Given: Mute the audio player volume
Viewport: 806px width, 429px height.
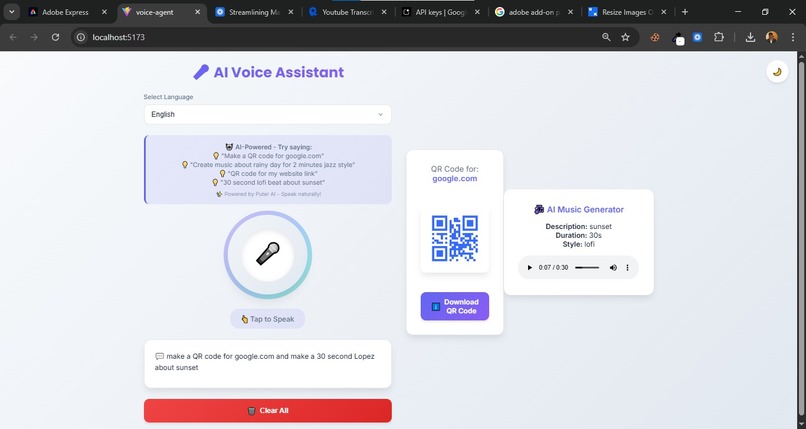Looking at the screenshot, I should tap(613, 268).
